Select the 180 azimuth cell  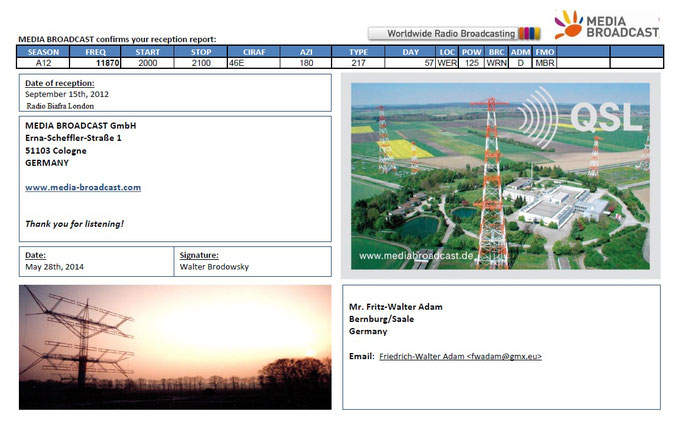[x=306, y=63]
